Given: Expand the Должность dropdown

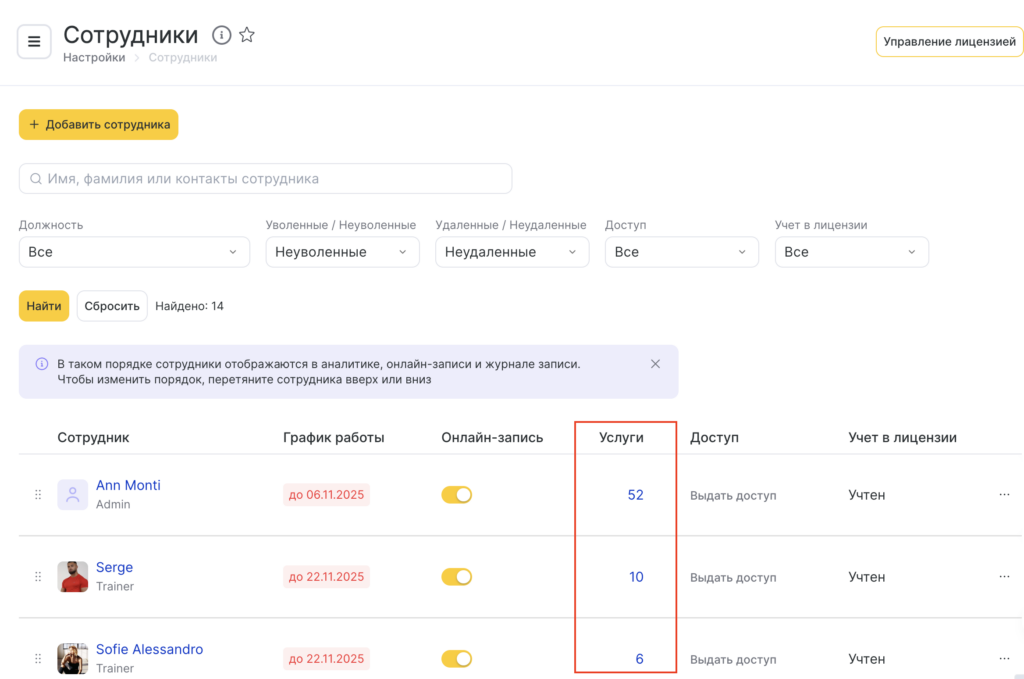Looking at the screenshot, I should click(134, 252).
